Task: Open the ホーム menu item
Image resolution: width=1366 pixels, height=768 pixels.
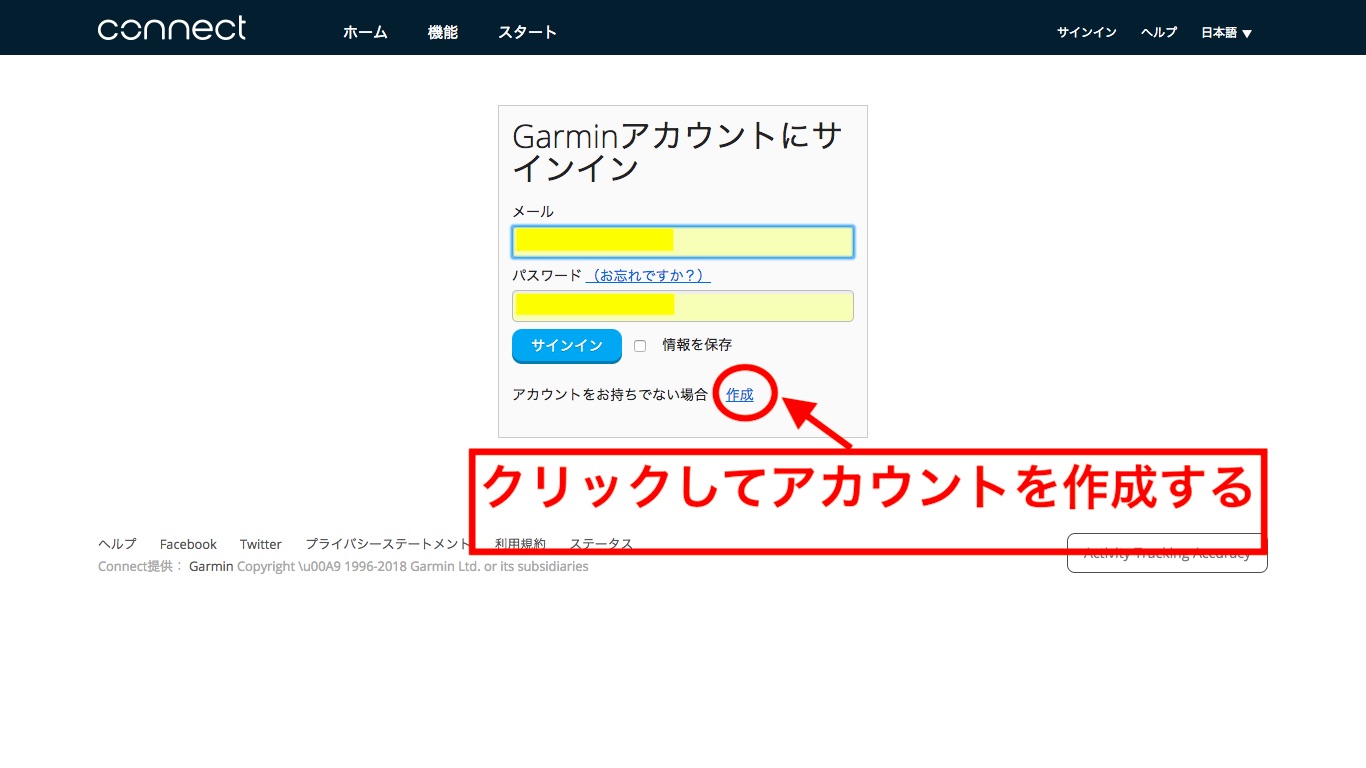Action: 365,32
